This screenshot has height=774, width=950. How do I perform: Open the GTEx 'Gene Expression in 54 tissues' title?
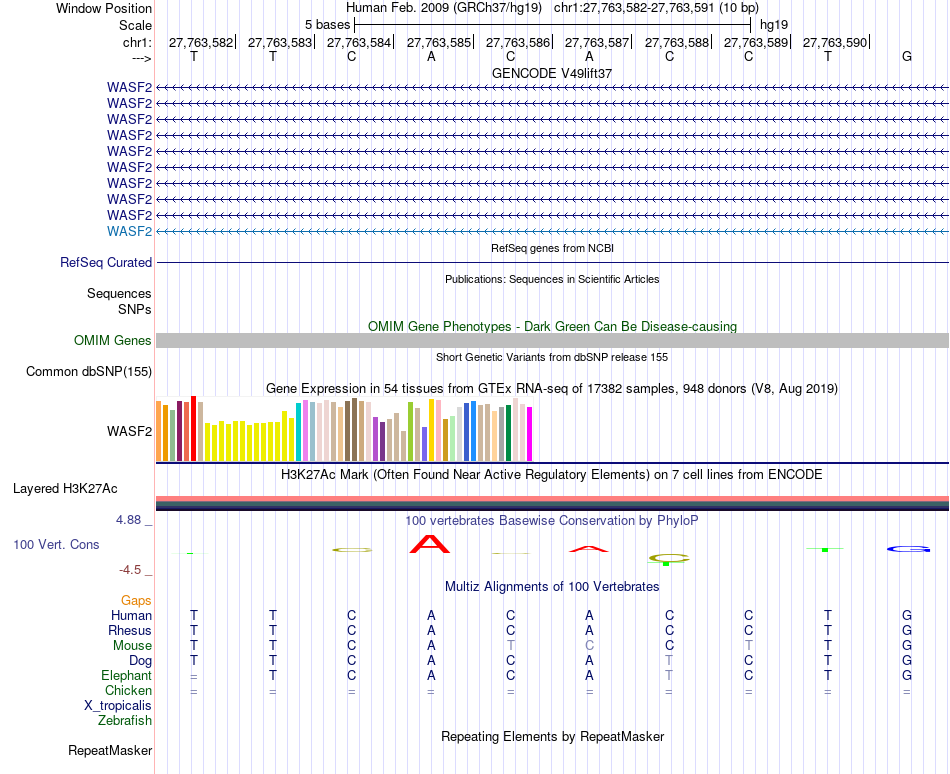click(x=552, y=388)
